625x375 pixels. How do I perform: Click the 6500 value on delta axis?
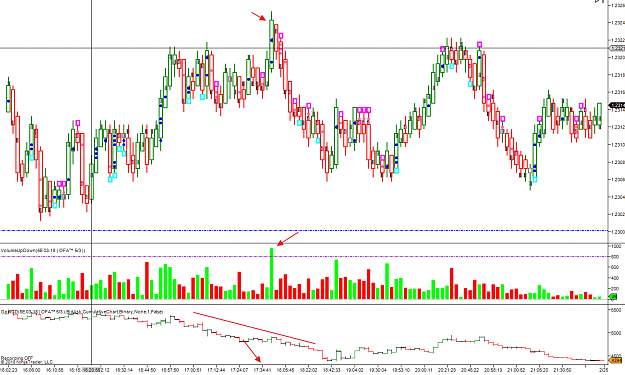[x=616, y=310]
